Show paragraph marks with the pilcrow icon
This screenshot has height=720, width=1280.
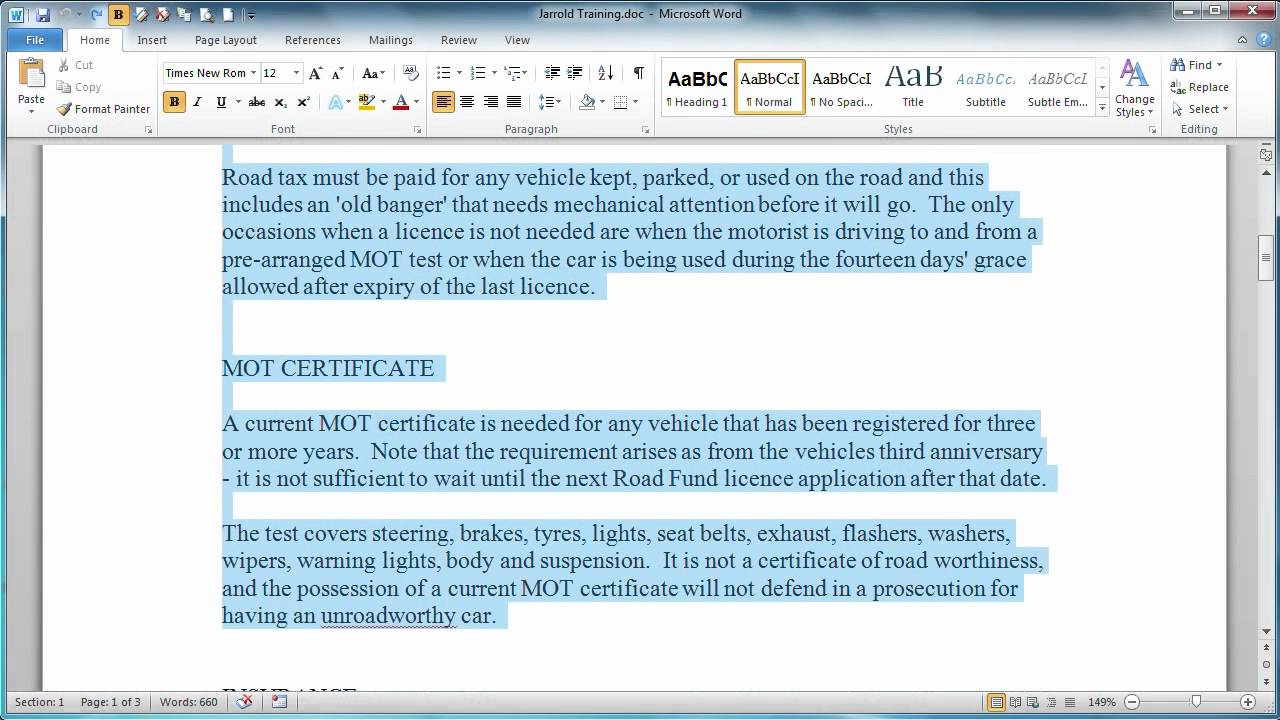(x=638, y=73)
